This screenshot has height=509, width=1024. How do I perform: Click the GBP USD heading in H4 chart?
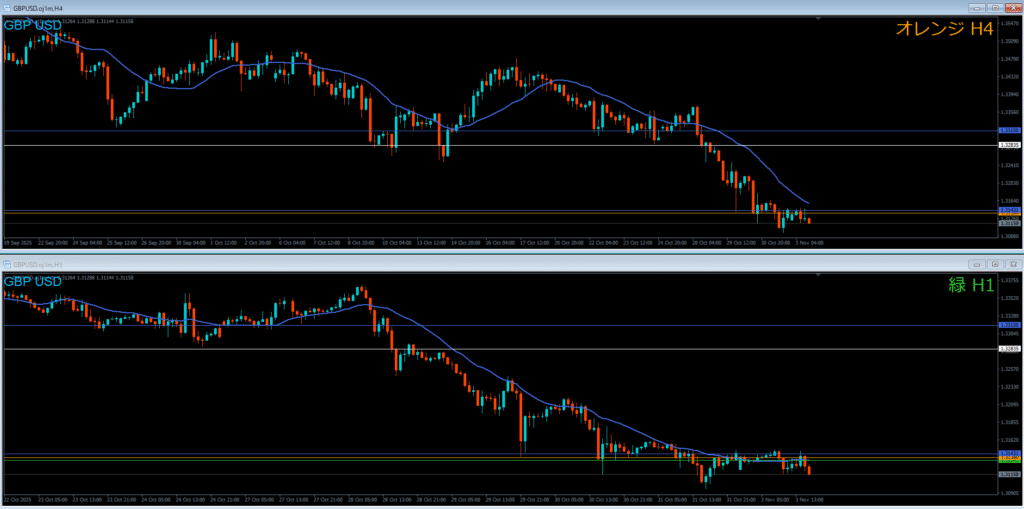pyautogui.click(x=33, y=26)
